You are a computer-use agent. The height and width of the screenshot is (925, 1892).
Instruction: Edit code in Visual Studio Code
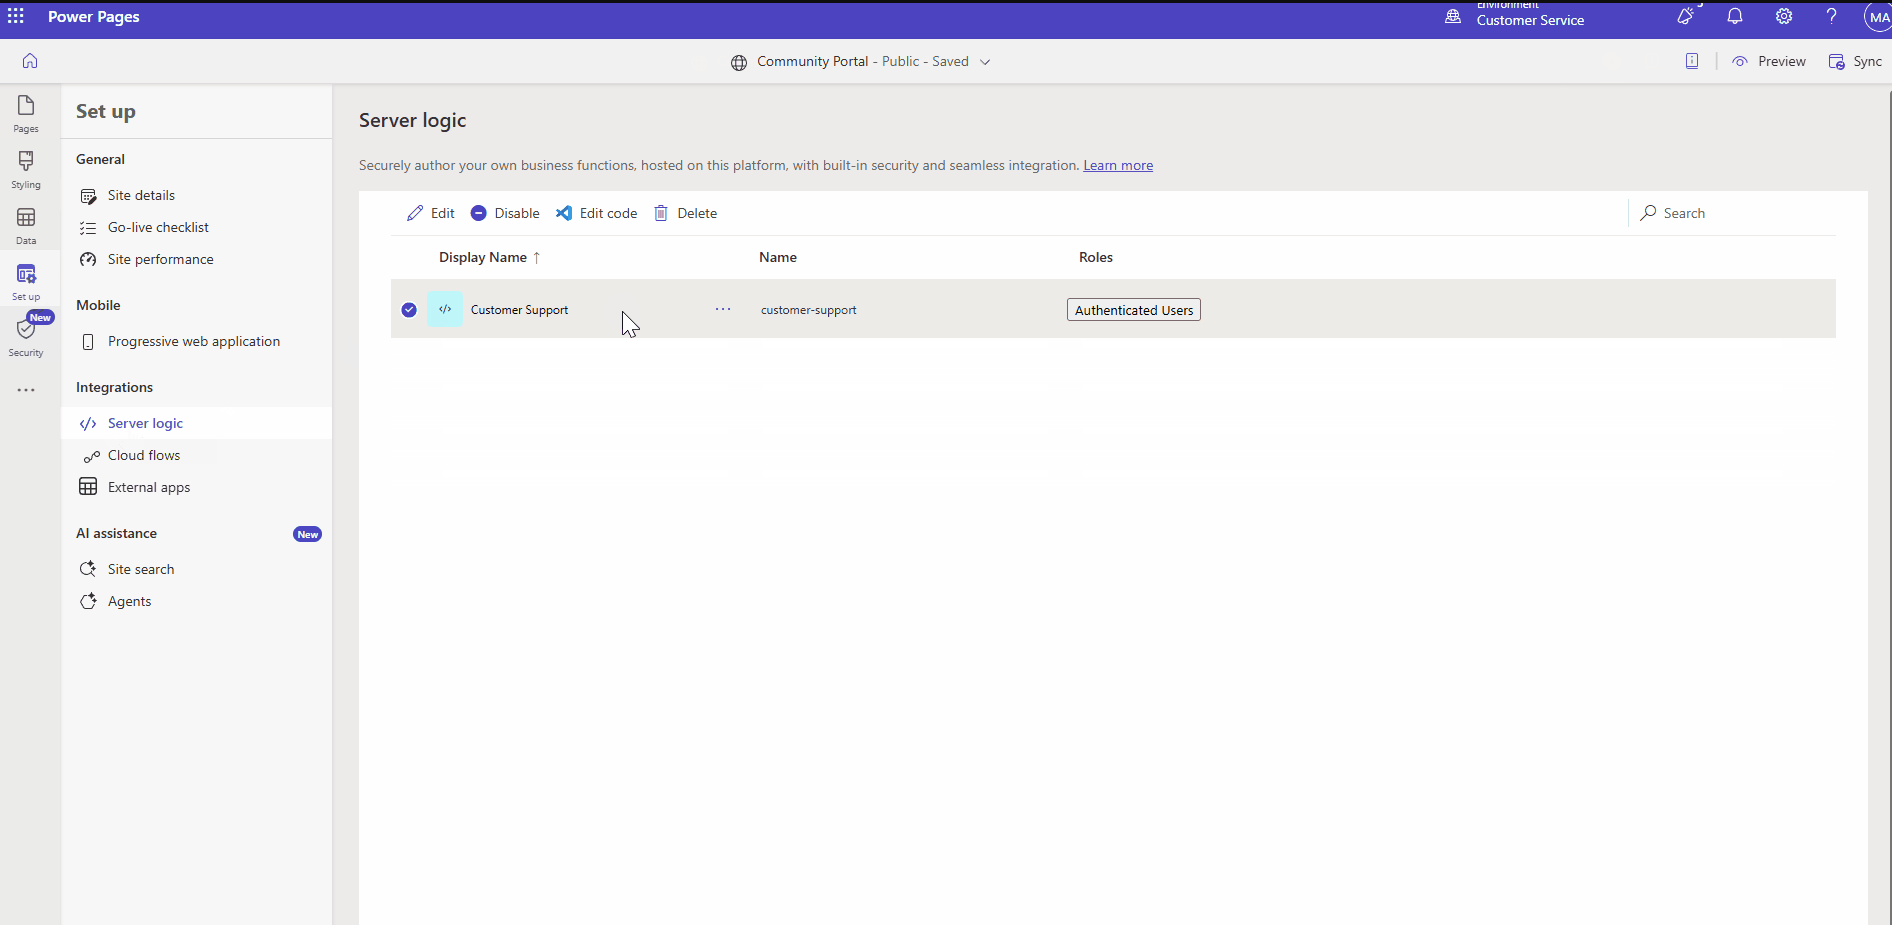[597, 213]
